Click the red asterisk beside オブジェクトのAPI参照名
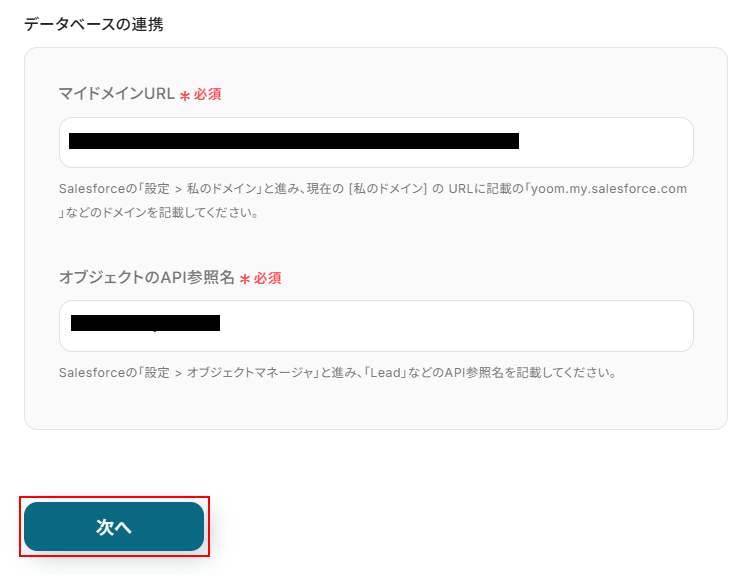 pos(244,279)
